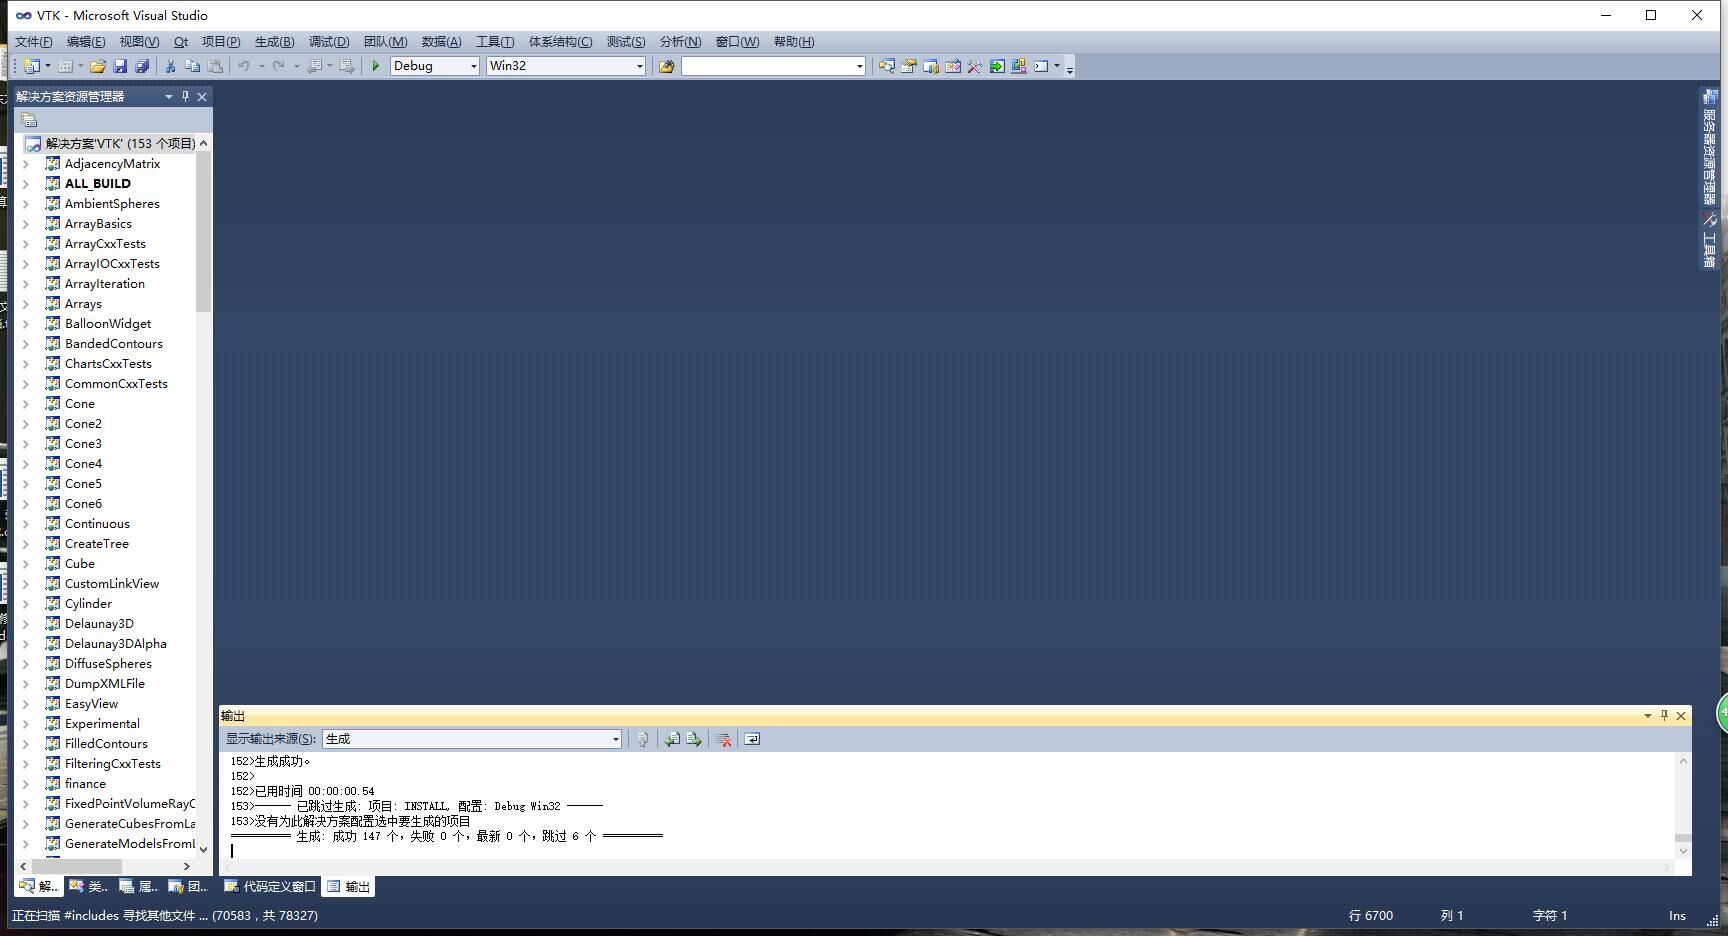Click the Paste icon in the toolbar
This screenshot has height=936, width=1728.
214,66
